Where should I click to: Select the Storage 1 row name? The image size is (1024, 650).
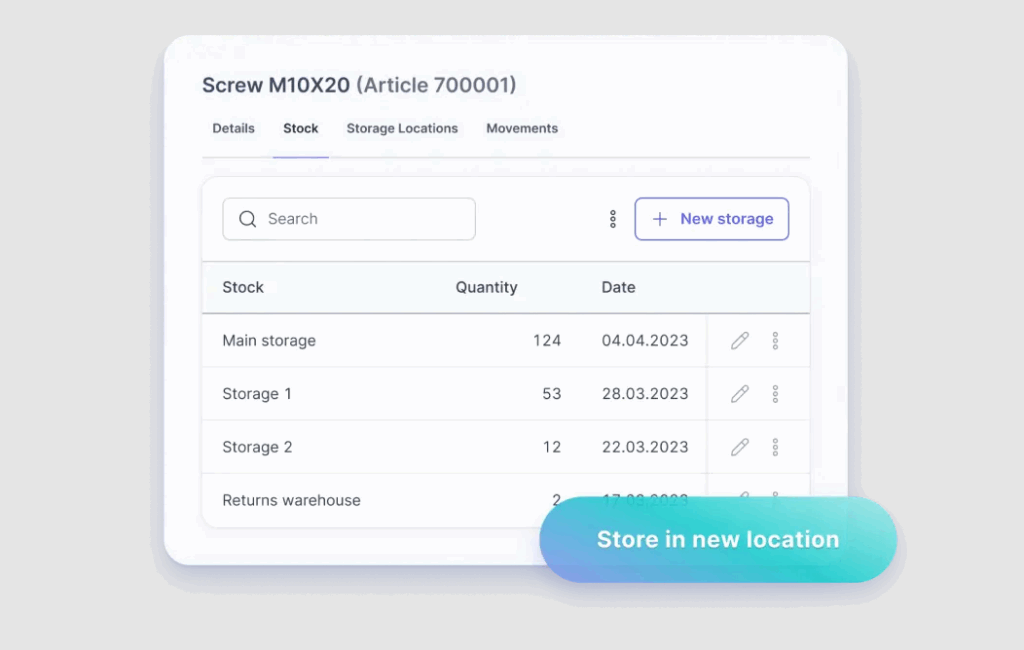(257, 394)
